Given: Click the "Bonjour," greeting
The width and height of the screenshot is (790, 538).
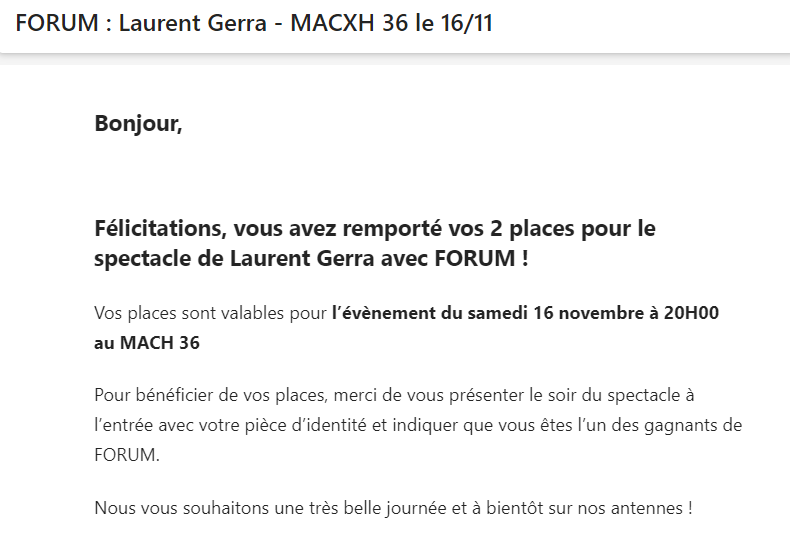Looking at the screenshot, I should coord(138,124).
